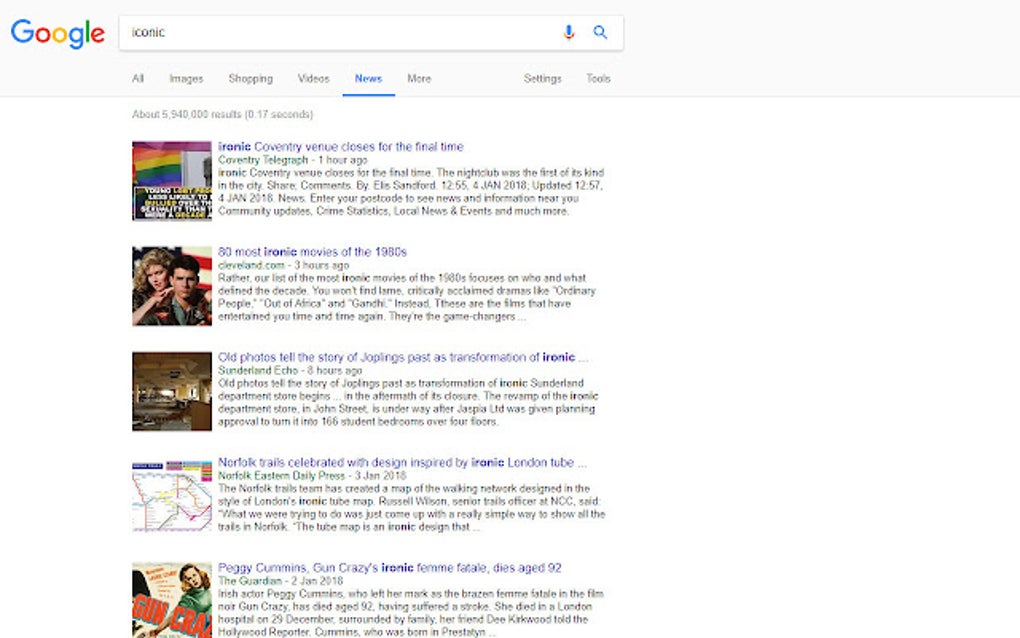Click the magnifying glass search icon
The height and width of the screenshot is (638, 1020).
[600, 31]
